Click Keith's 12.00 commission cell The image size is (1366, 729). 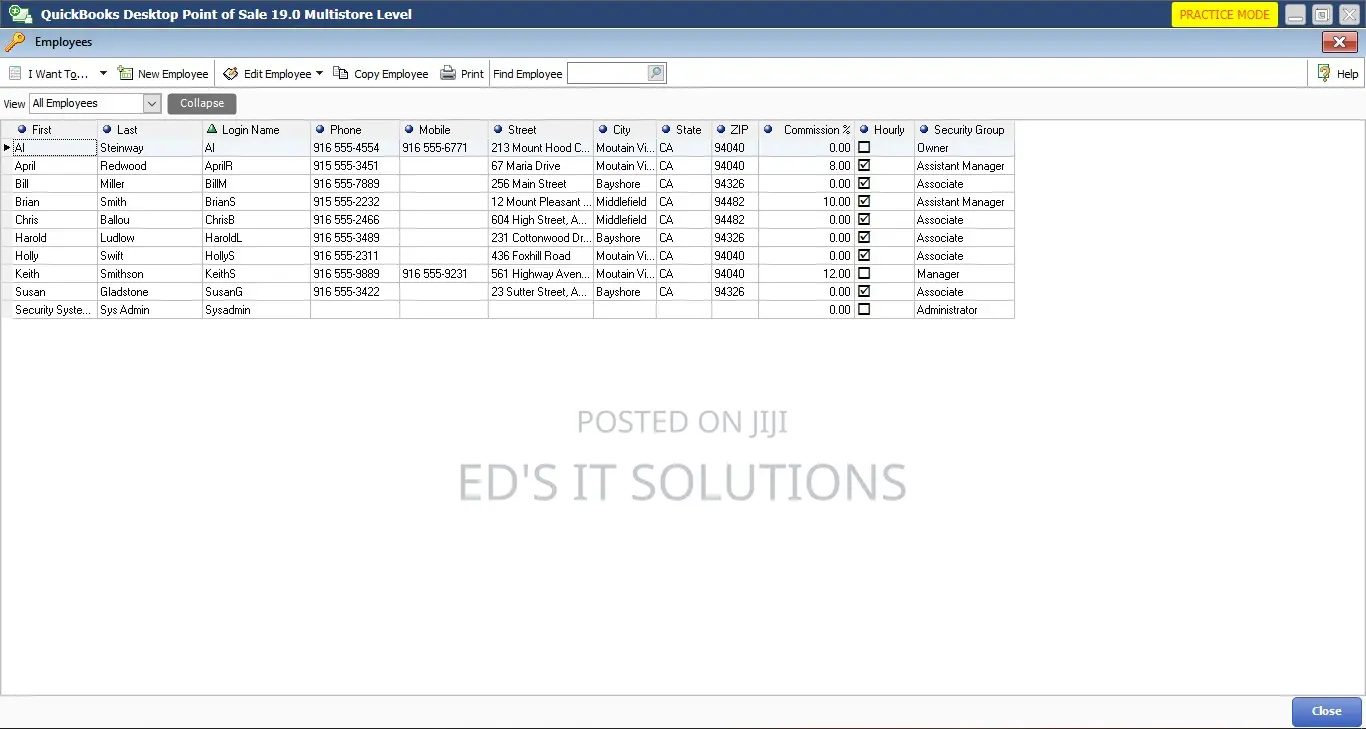(807, 274)
